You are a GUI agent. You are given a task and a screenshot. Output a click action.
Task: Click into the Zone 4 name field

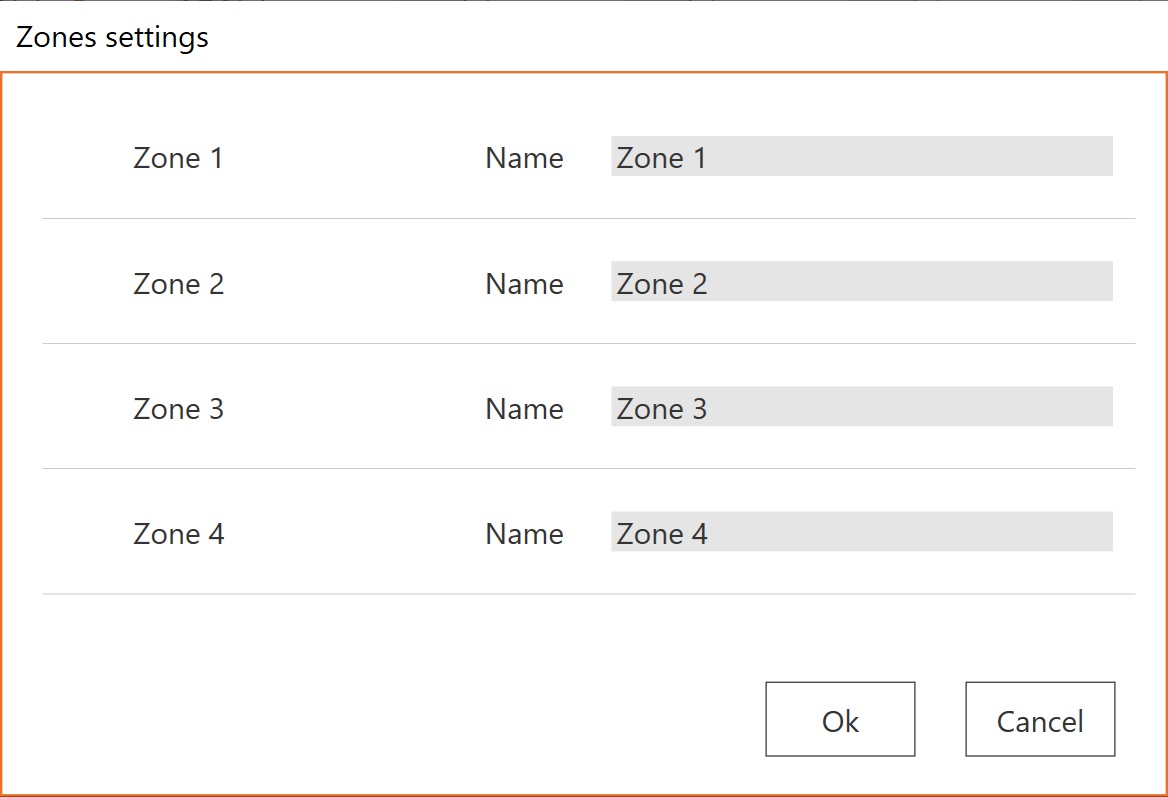[861, 532]
